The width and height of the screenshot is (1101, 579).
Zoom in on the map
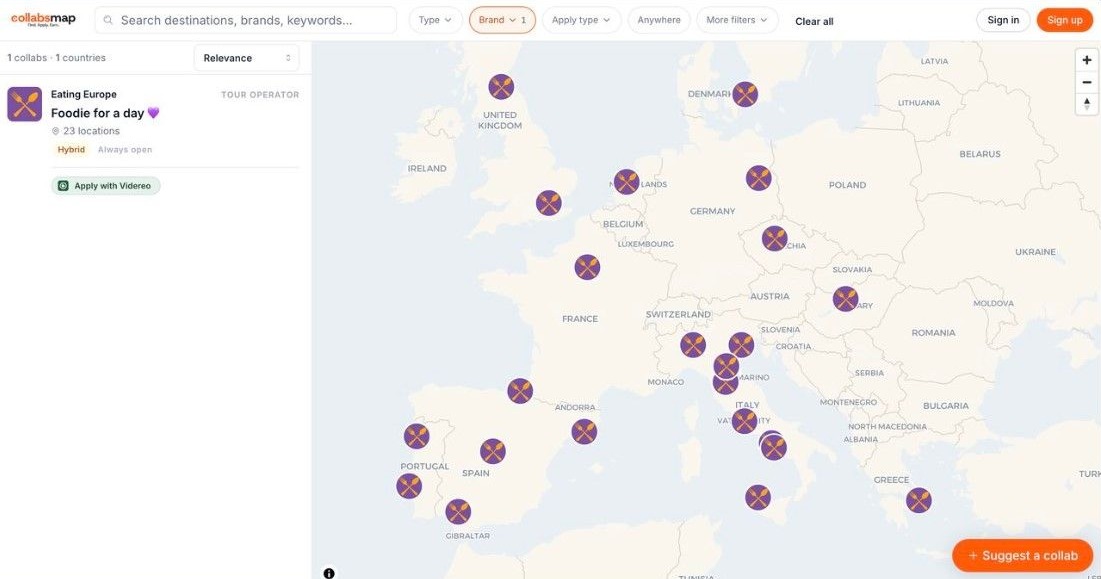click(1086, 60)
